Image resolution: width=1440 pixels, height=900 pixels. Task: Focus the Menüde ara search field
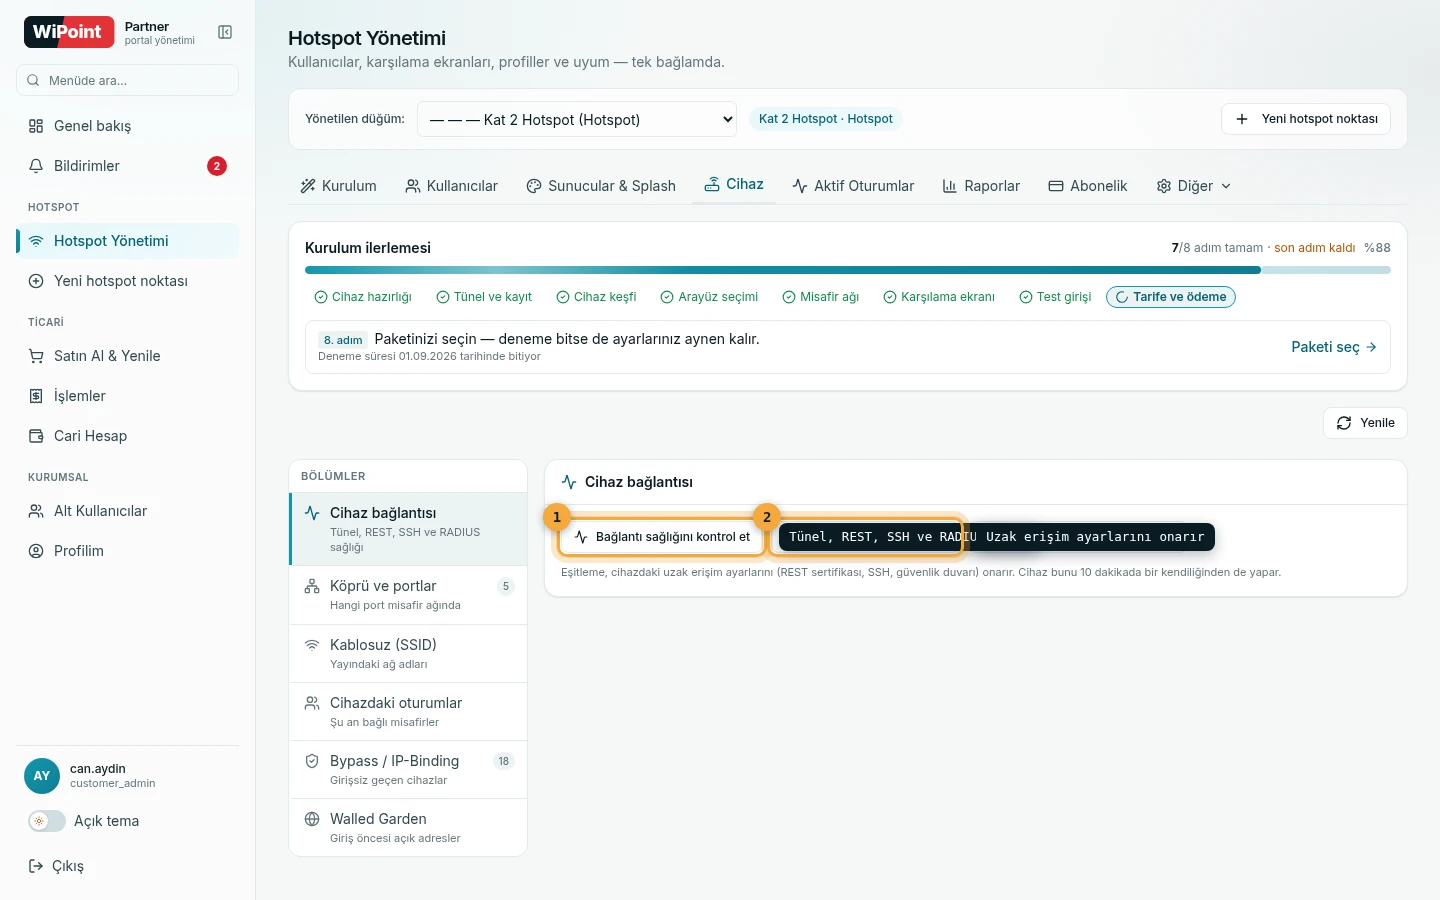click(x=127, y=80)
